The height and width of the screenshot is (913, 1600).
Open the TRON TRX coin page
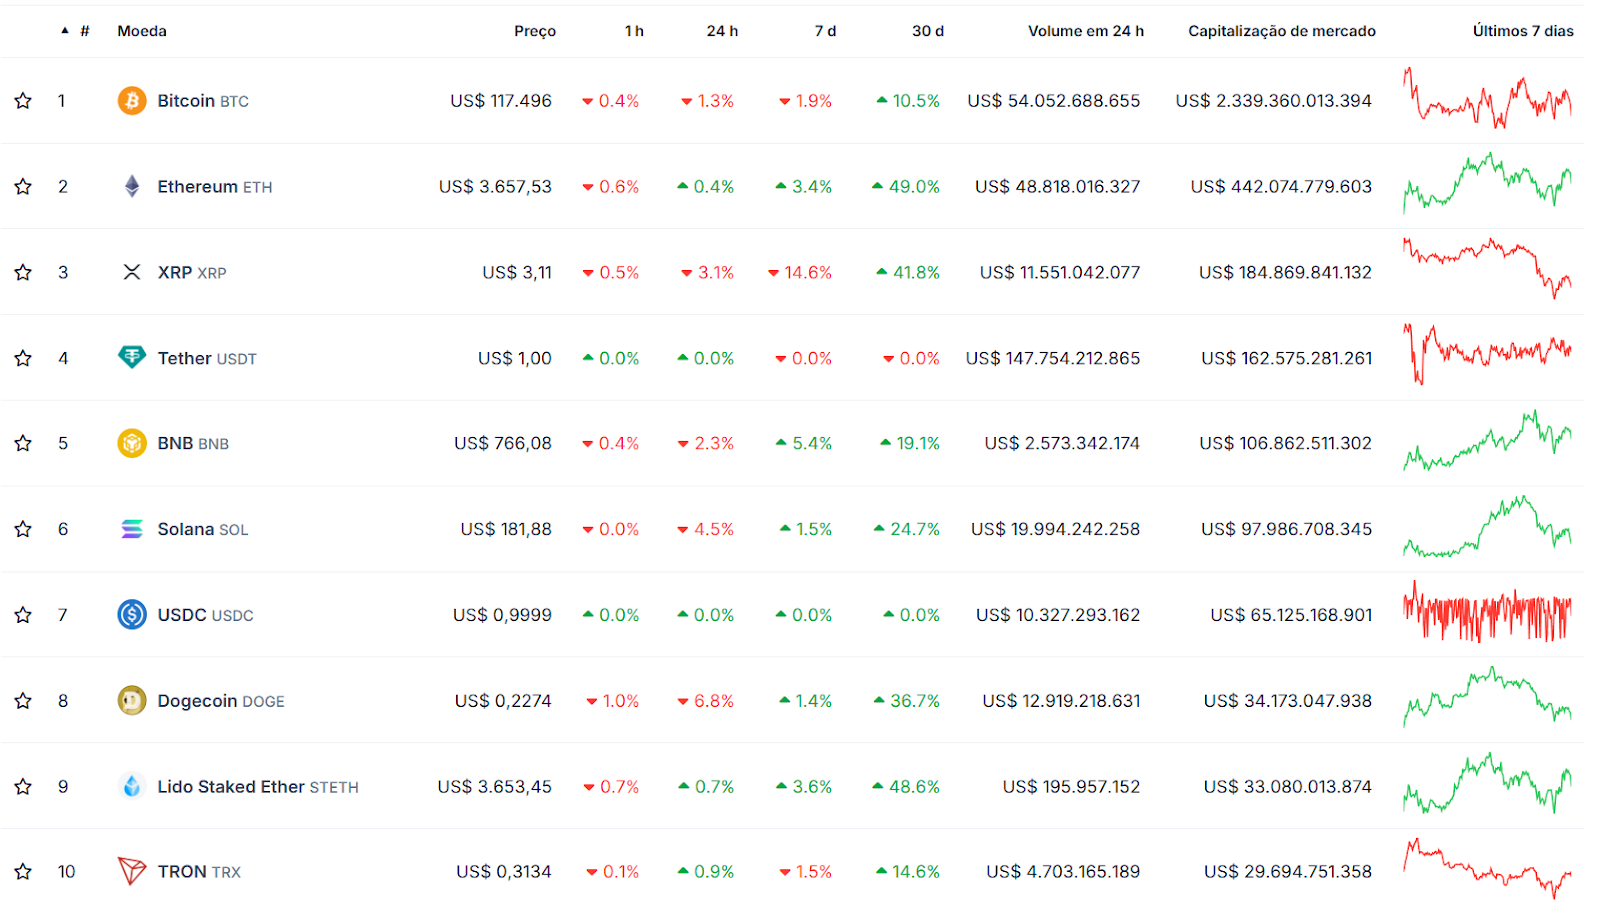pyautogui.click(x=199, y=872)
